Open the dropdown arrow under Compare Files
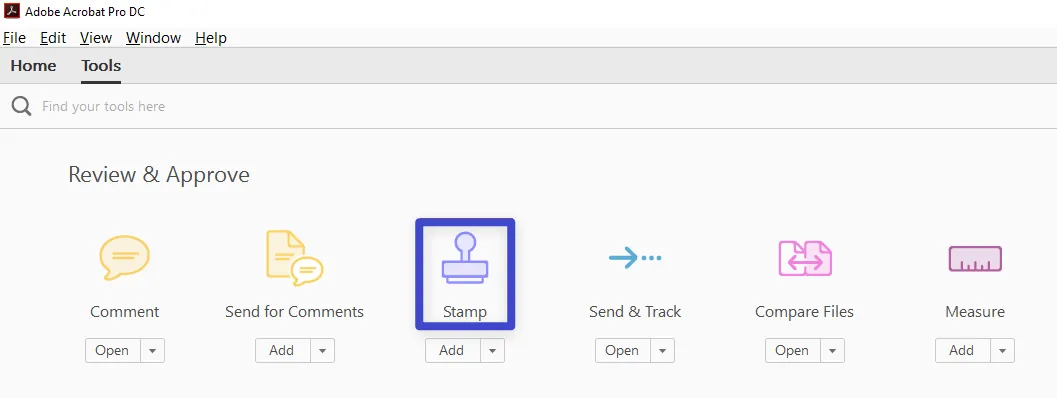 click(x=832, y=351)
